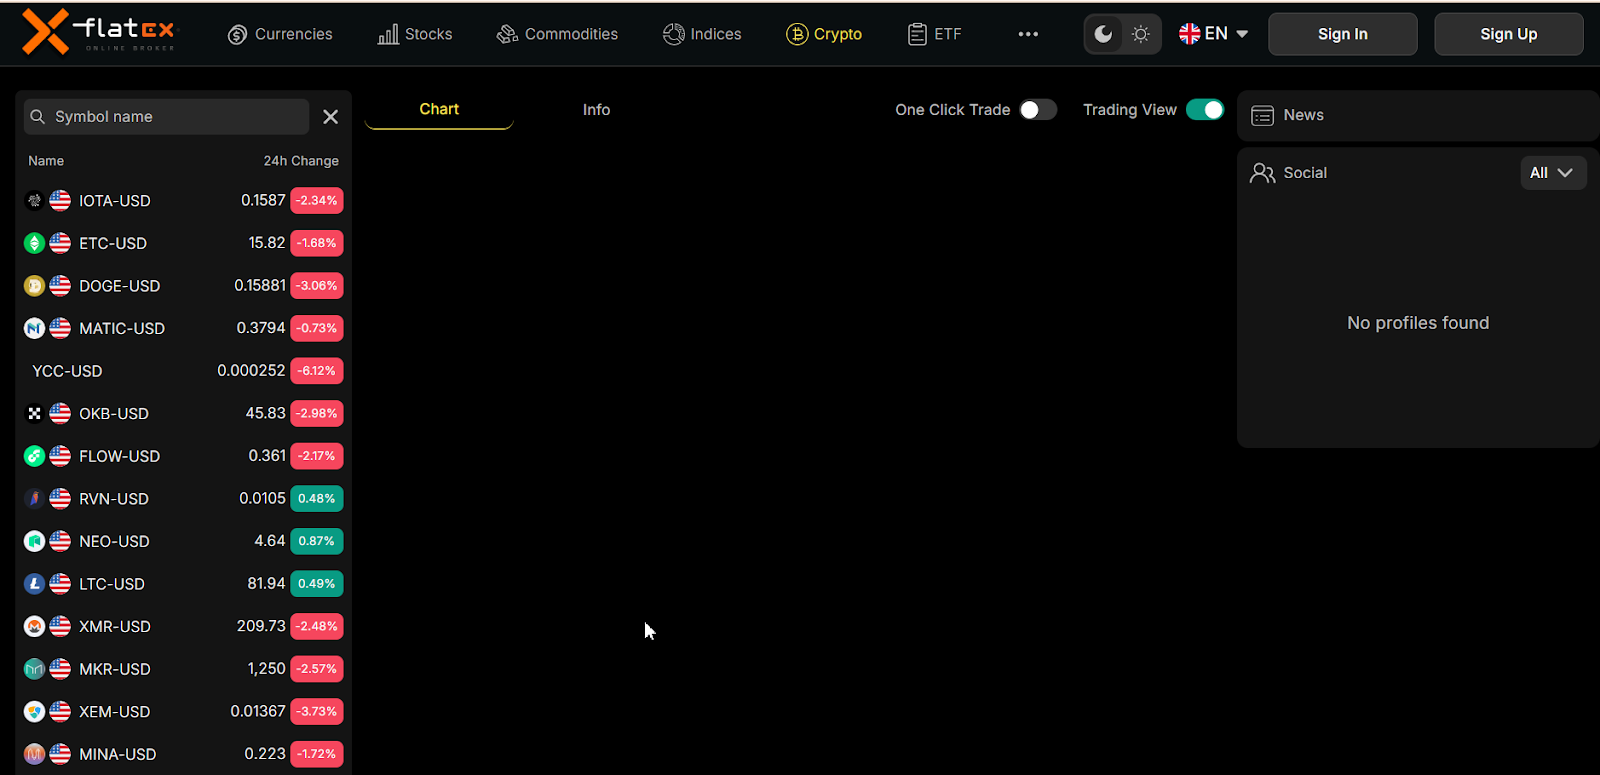Switch to light mode sun icon
The image size is (1600, 775).
(1141, 34)
